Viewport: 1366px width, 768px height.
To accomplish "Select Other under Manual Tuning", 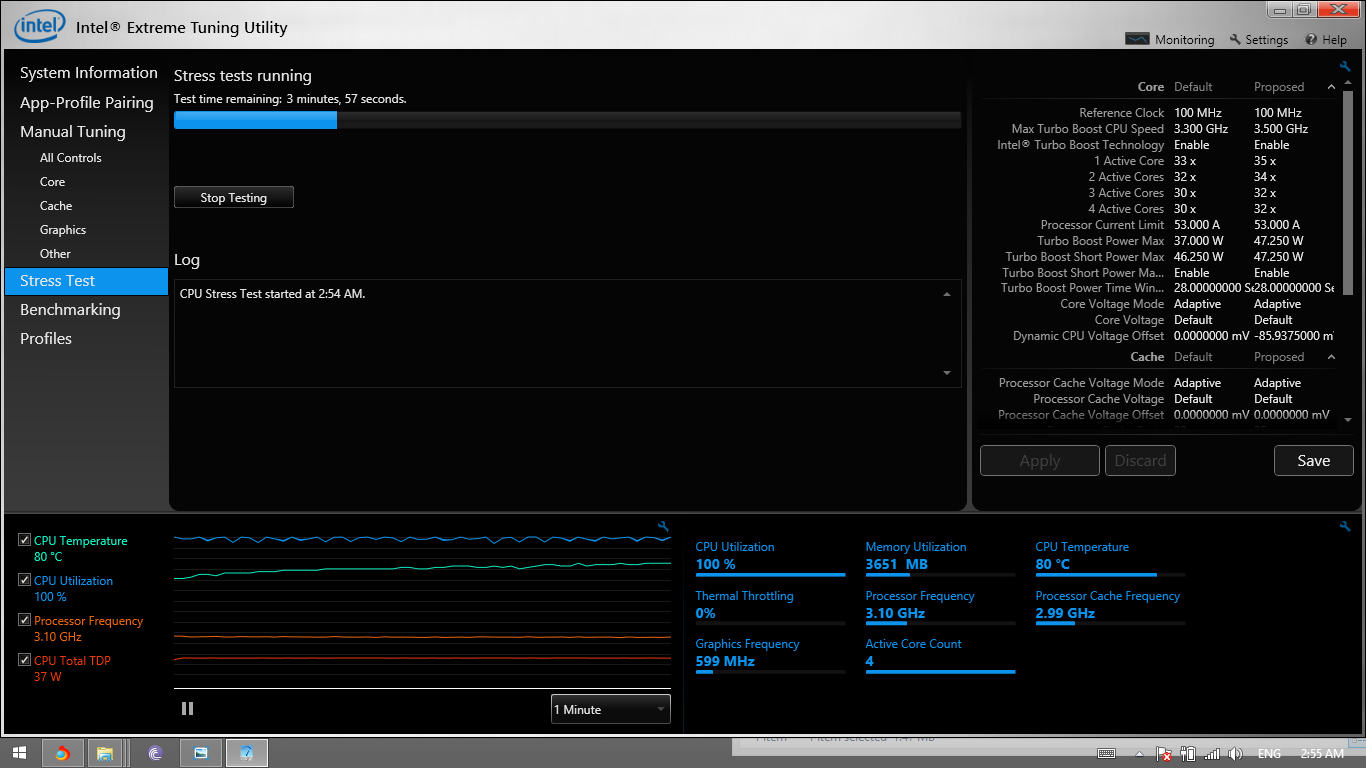I will coord(56,254).
